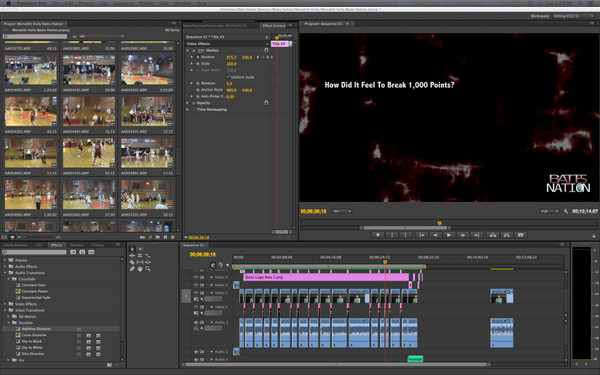This screenshot has width=600, height=375.
Task: Select Cross Dissolve transition
Action: pyautogui.click(x=34, y=335)
